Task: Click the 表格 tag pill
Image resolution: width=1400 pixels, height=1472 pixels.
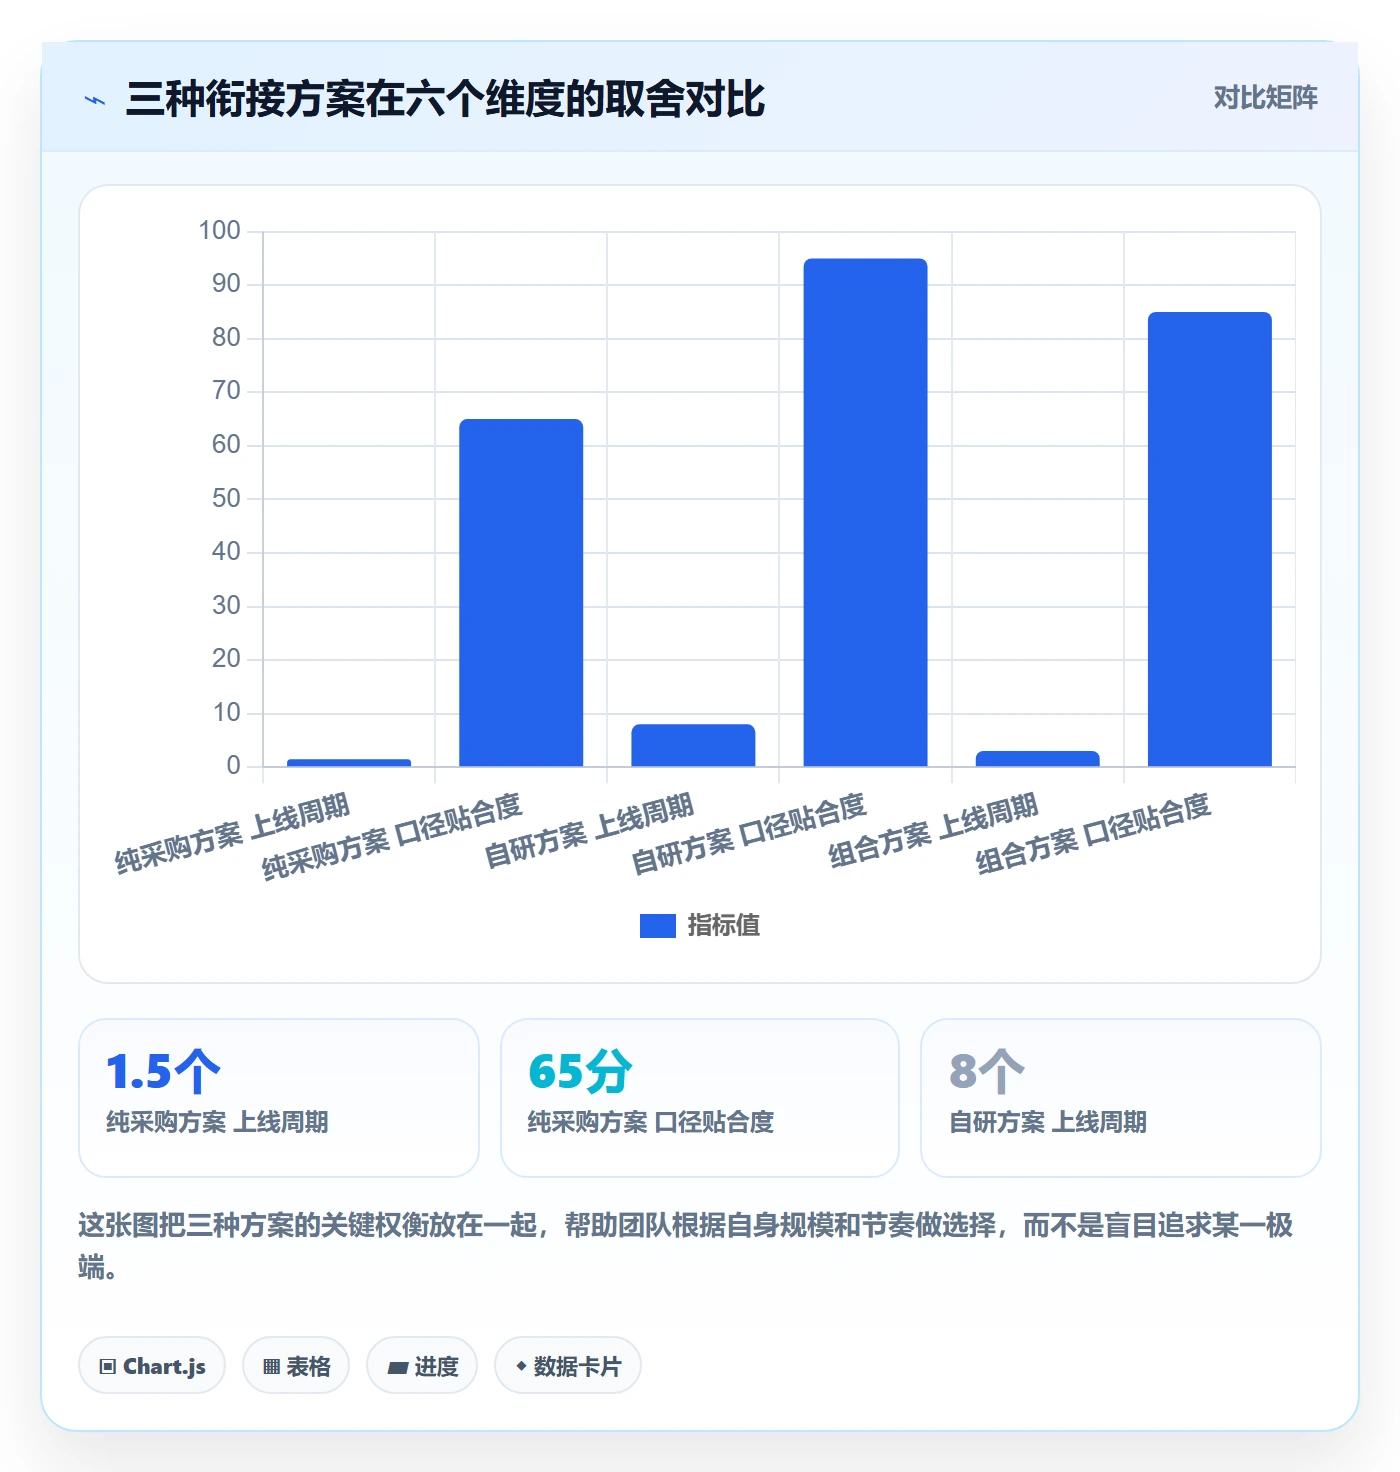Action: click(296, 1366)
